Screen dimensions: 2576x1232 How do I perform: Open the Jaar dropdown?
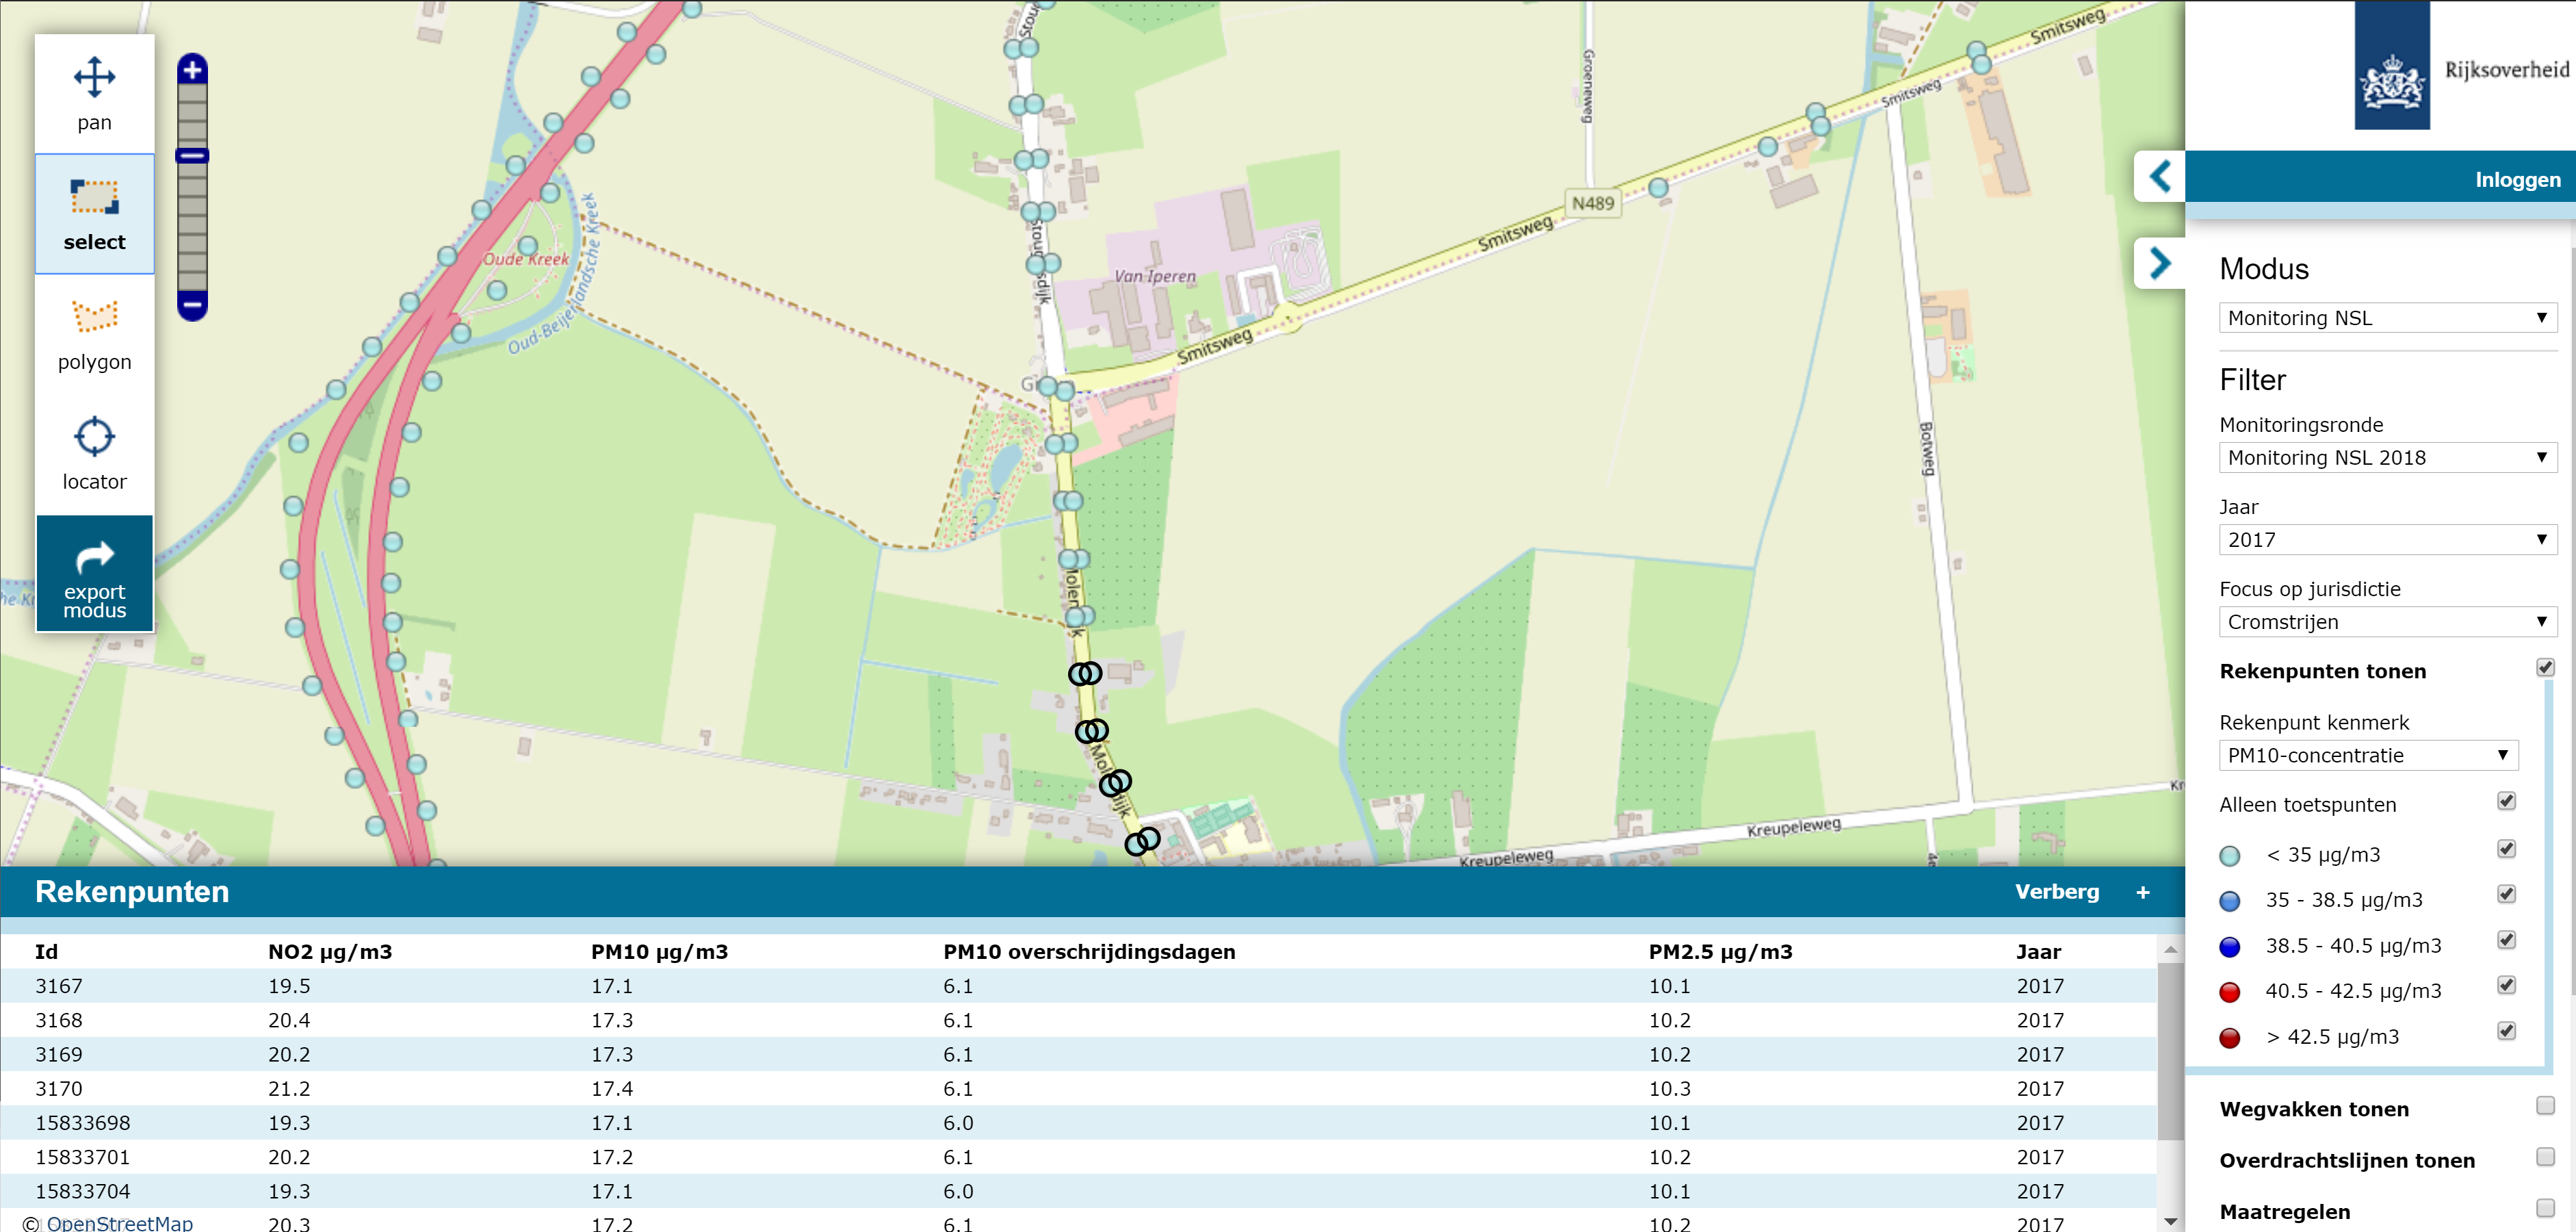pyautogui.click(x=2387, y=540)
